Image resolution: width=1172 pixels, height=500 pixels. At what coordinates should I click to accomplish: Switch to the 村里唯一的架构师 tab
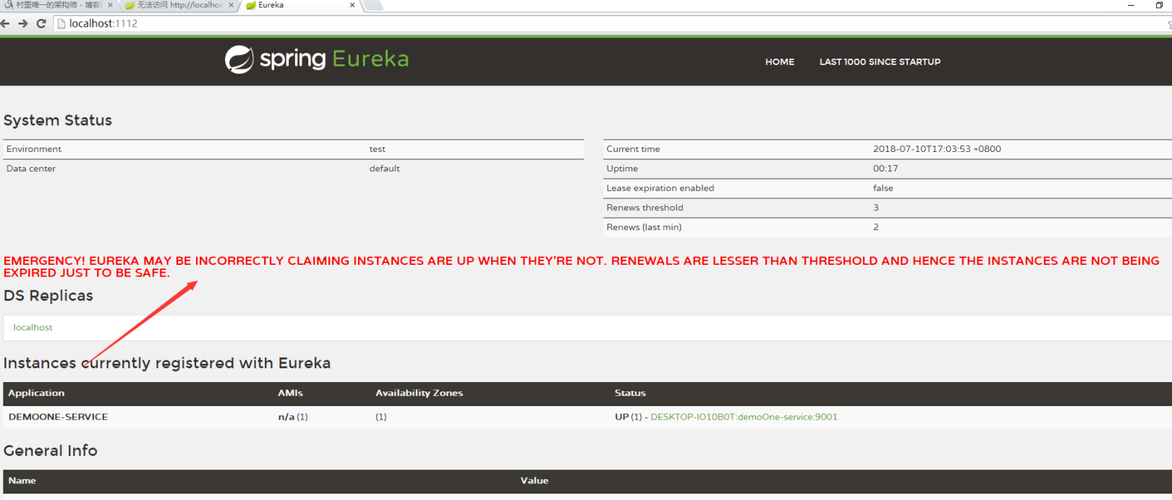click(58, 5)
